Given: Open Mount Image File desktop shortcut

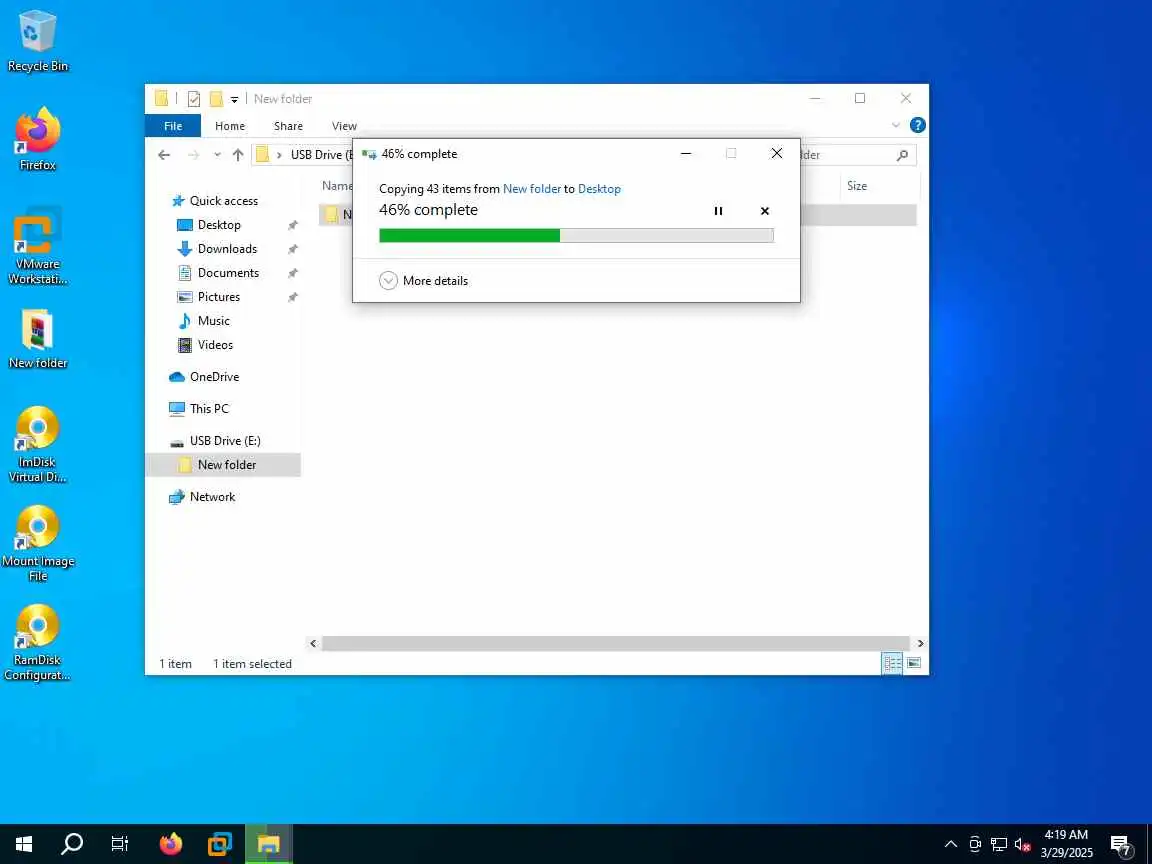Looking at the screenshot, I should click(x=37, y=544).
